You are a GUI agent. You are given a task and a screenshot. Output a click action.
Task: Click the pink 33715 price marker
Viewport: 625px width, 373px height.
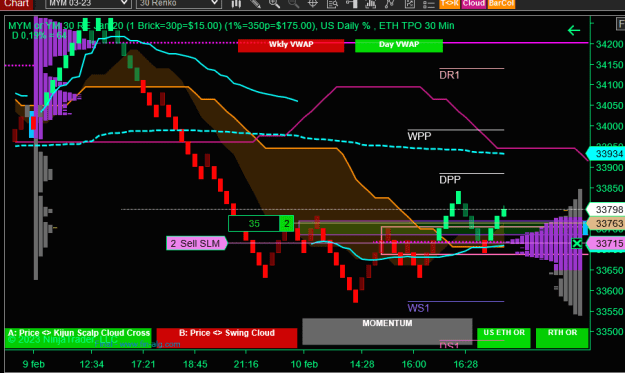click(606, 243)
